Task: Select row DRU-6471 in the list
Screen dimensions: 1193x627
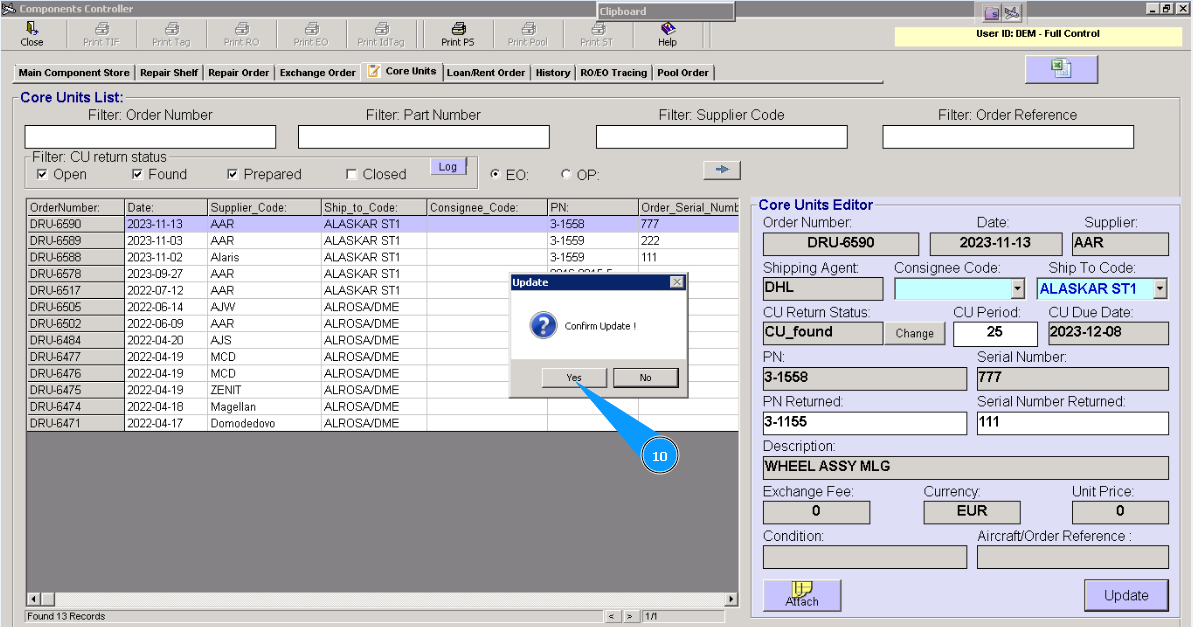Action: click(383, 423)
